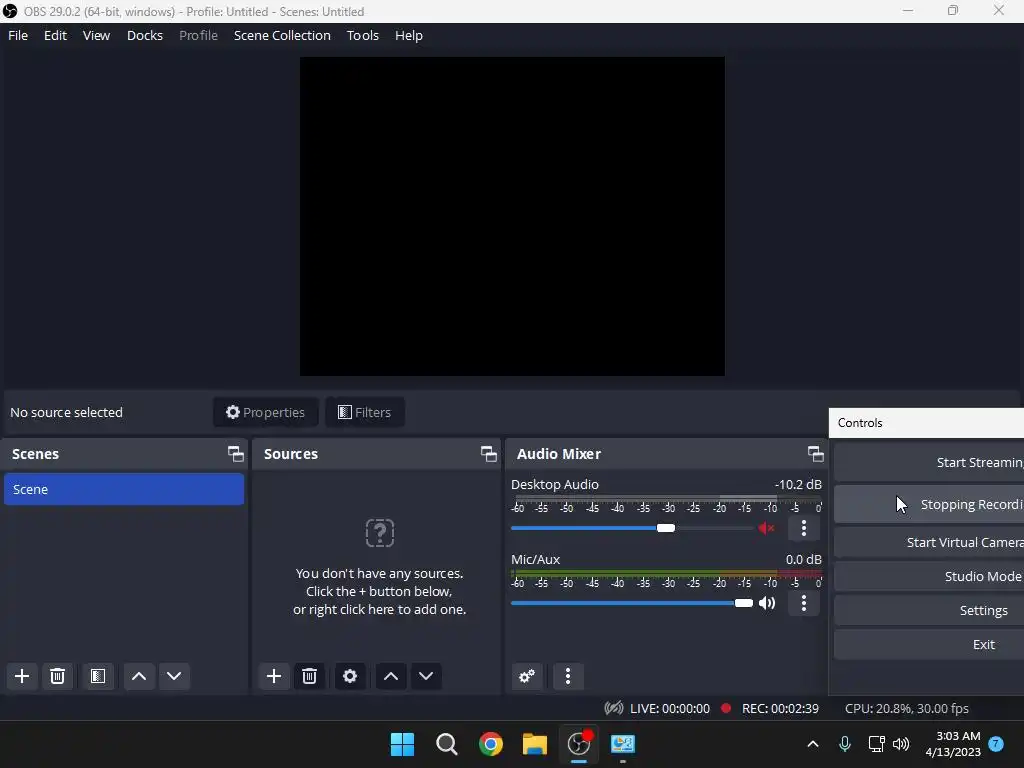Click Start Streaming in Controls
Viewport: 1024px width, 768px height.
[x=929, y=462]
